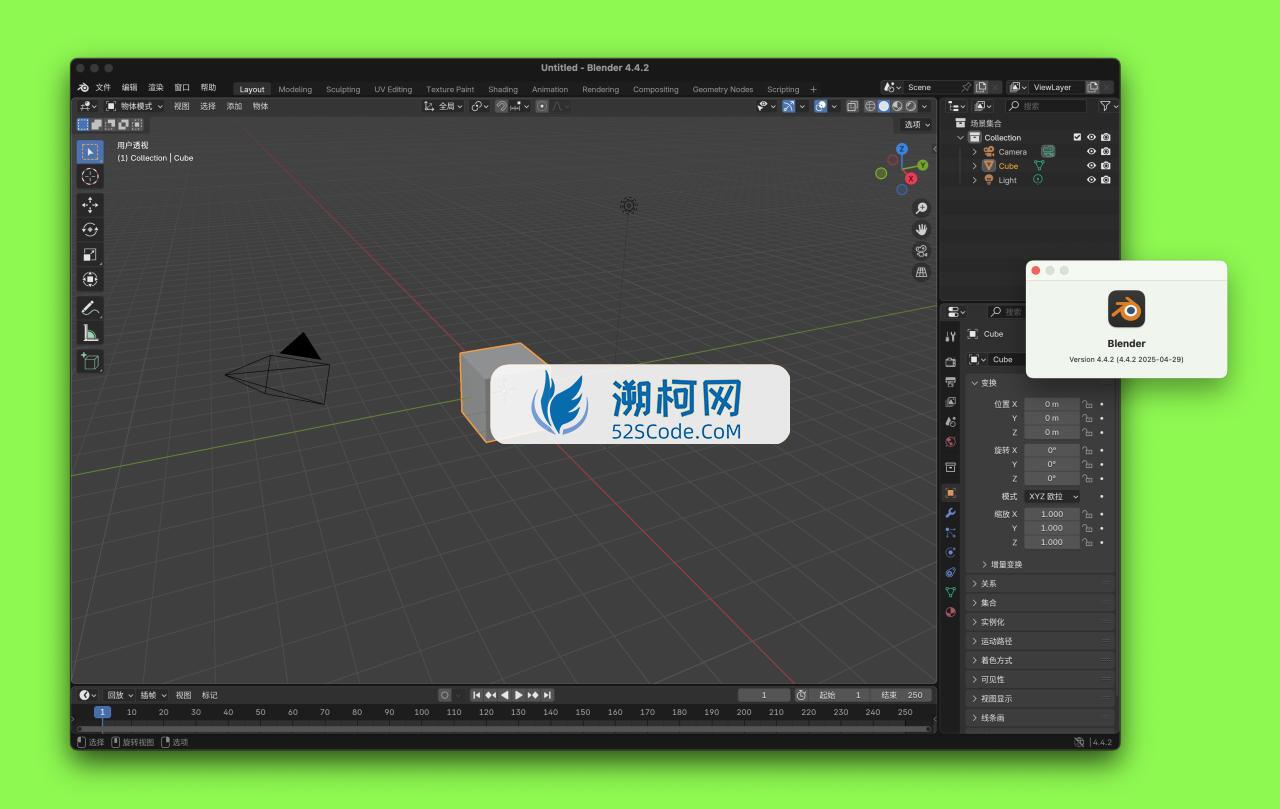Toggle camera view icon in viewport

coord(921,251)
